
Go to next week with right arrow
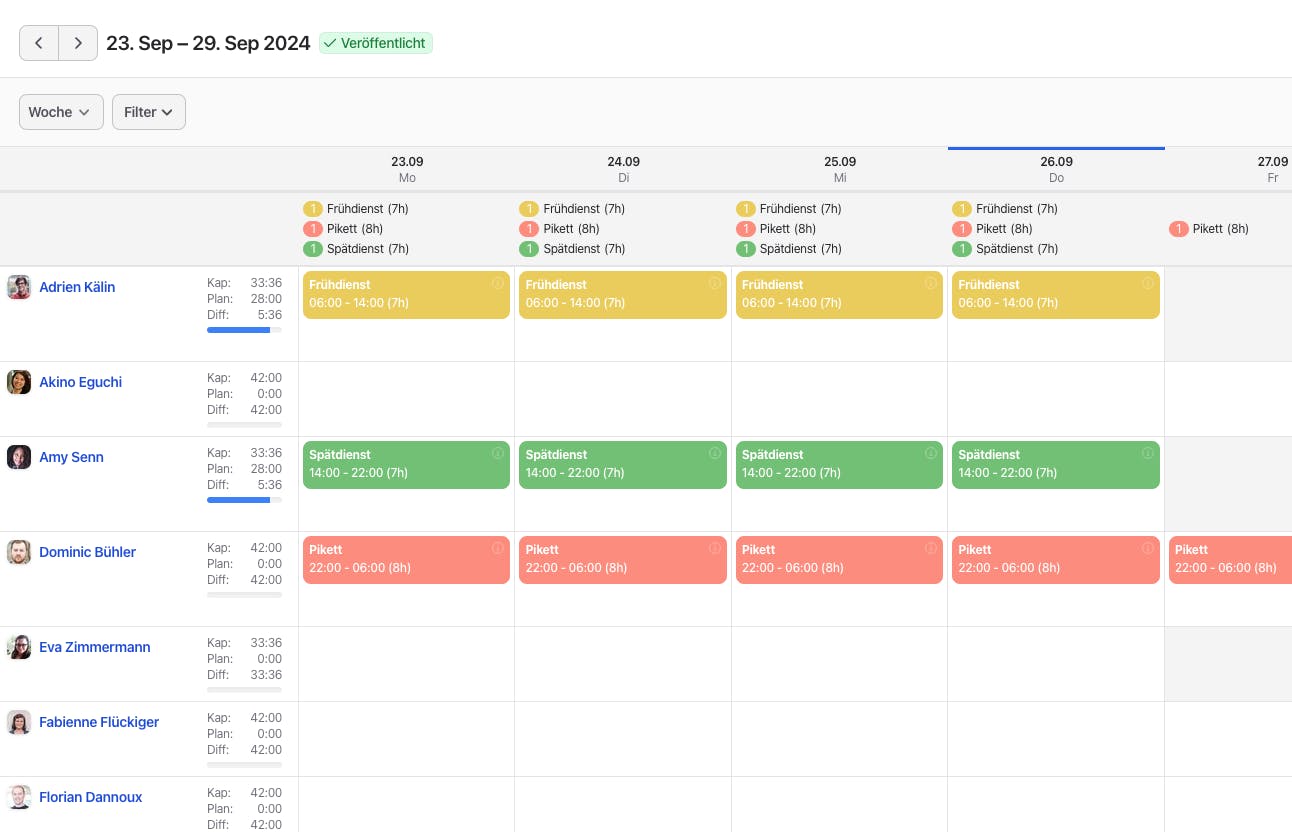click(78, 43)
